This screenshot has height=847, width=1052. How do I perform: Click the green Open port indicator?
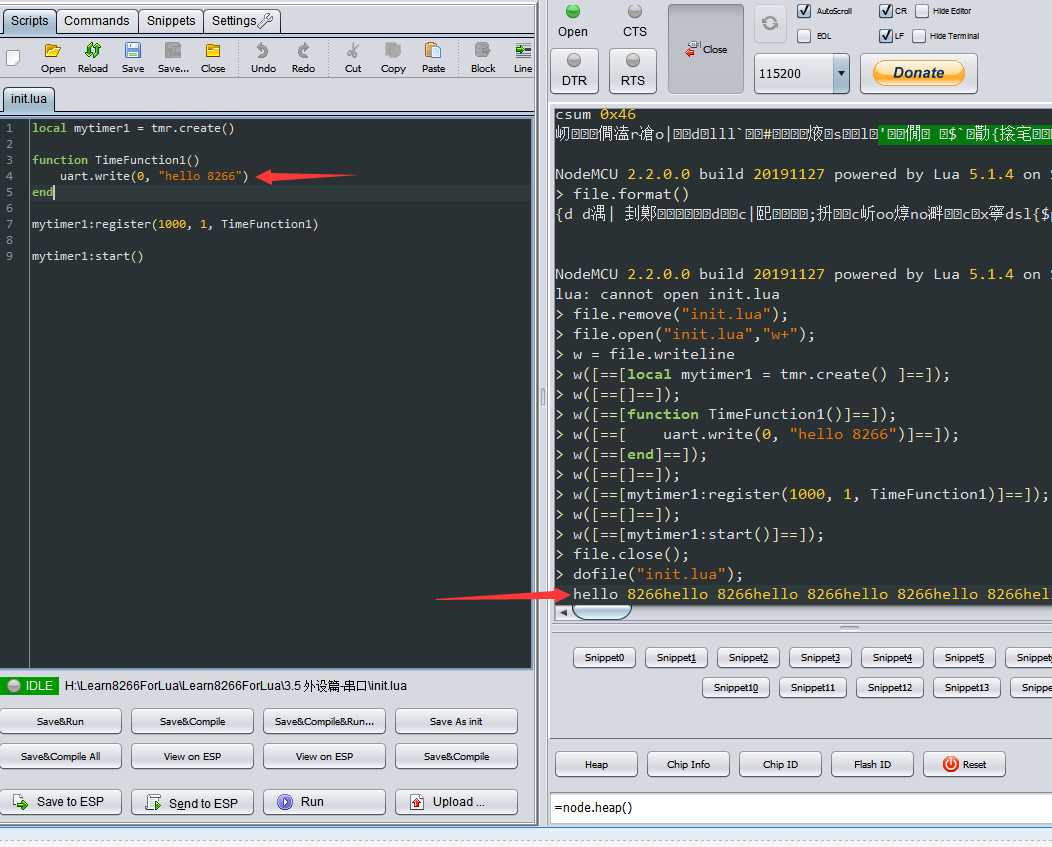coord(572,11)
